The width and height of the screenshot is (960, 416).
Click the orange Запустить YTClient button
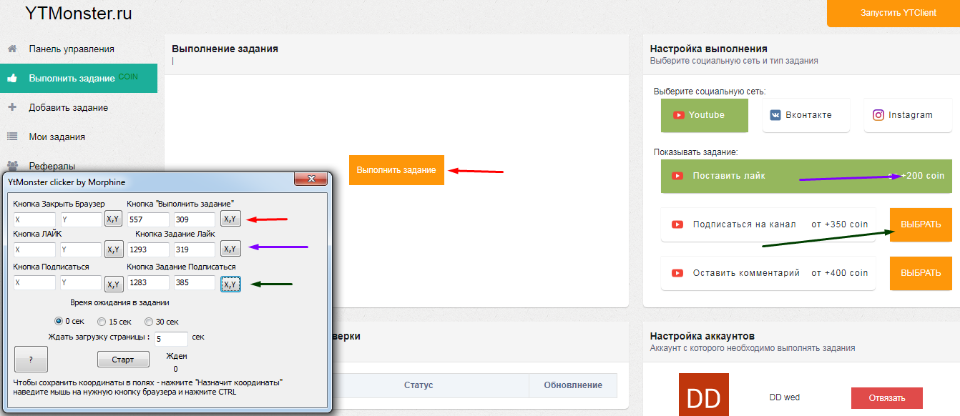coord(893,13)
